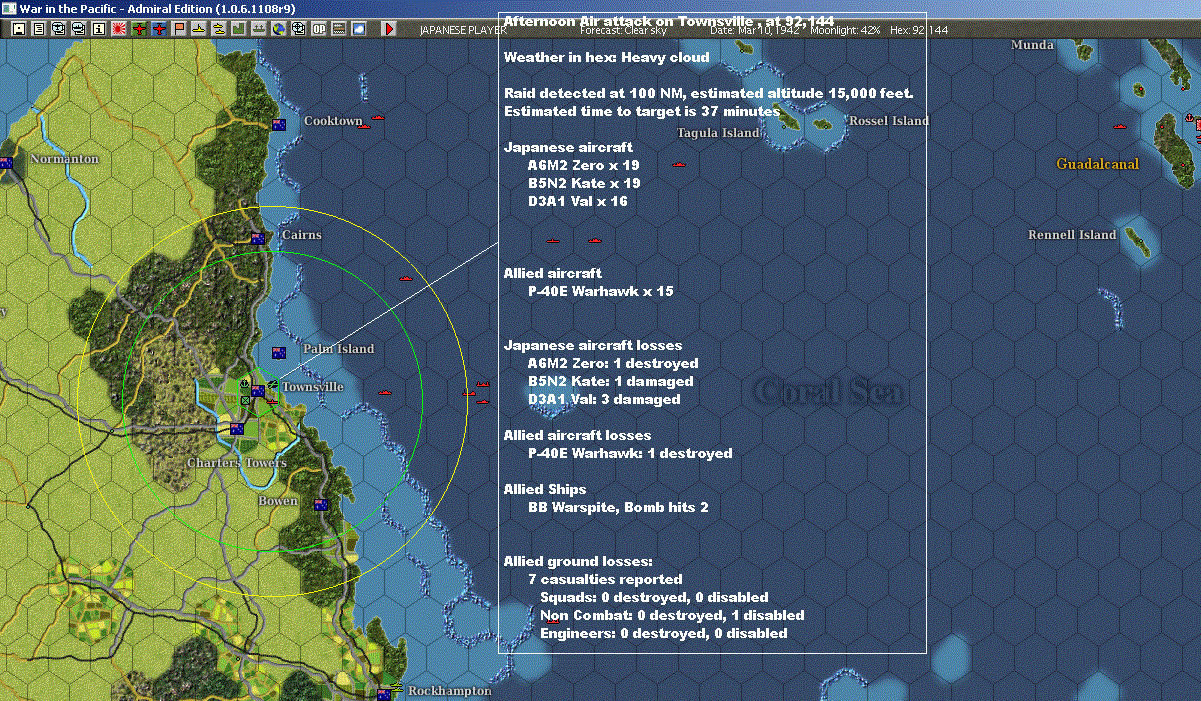Click the 'Townsville' city label
The image size is (1201, 701).
click(312, 387)
